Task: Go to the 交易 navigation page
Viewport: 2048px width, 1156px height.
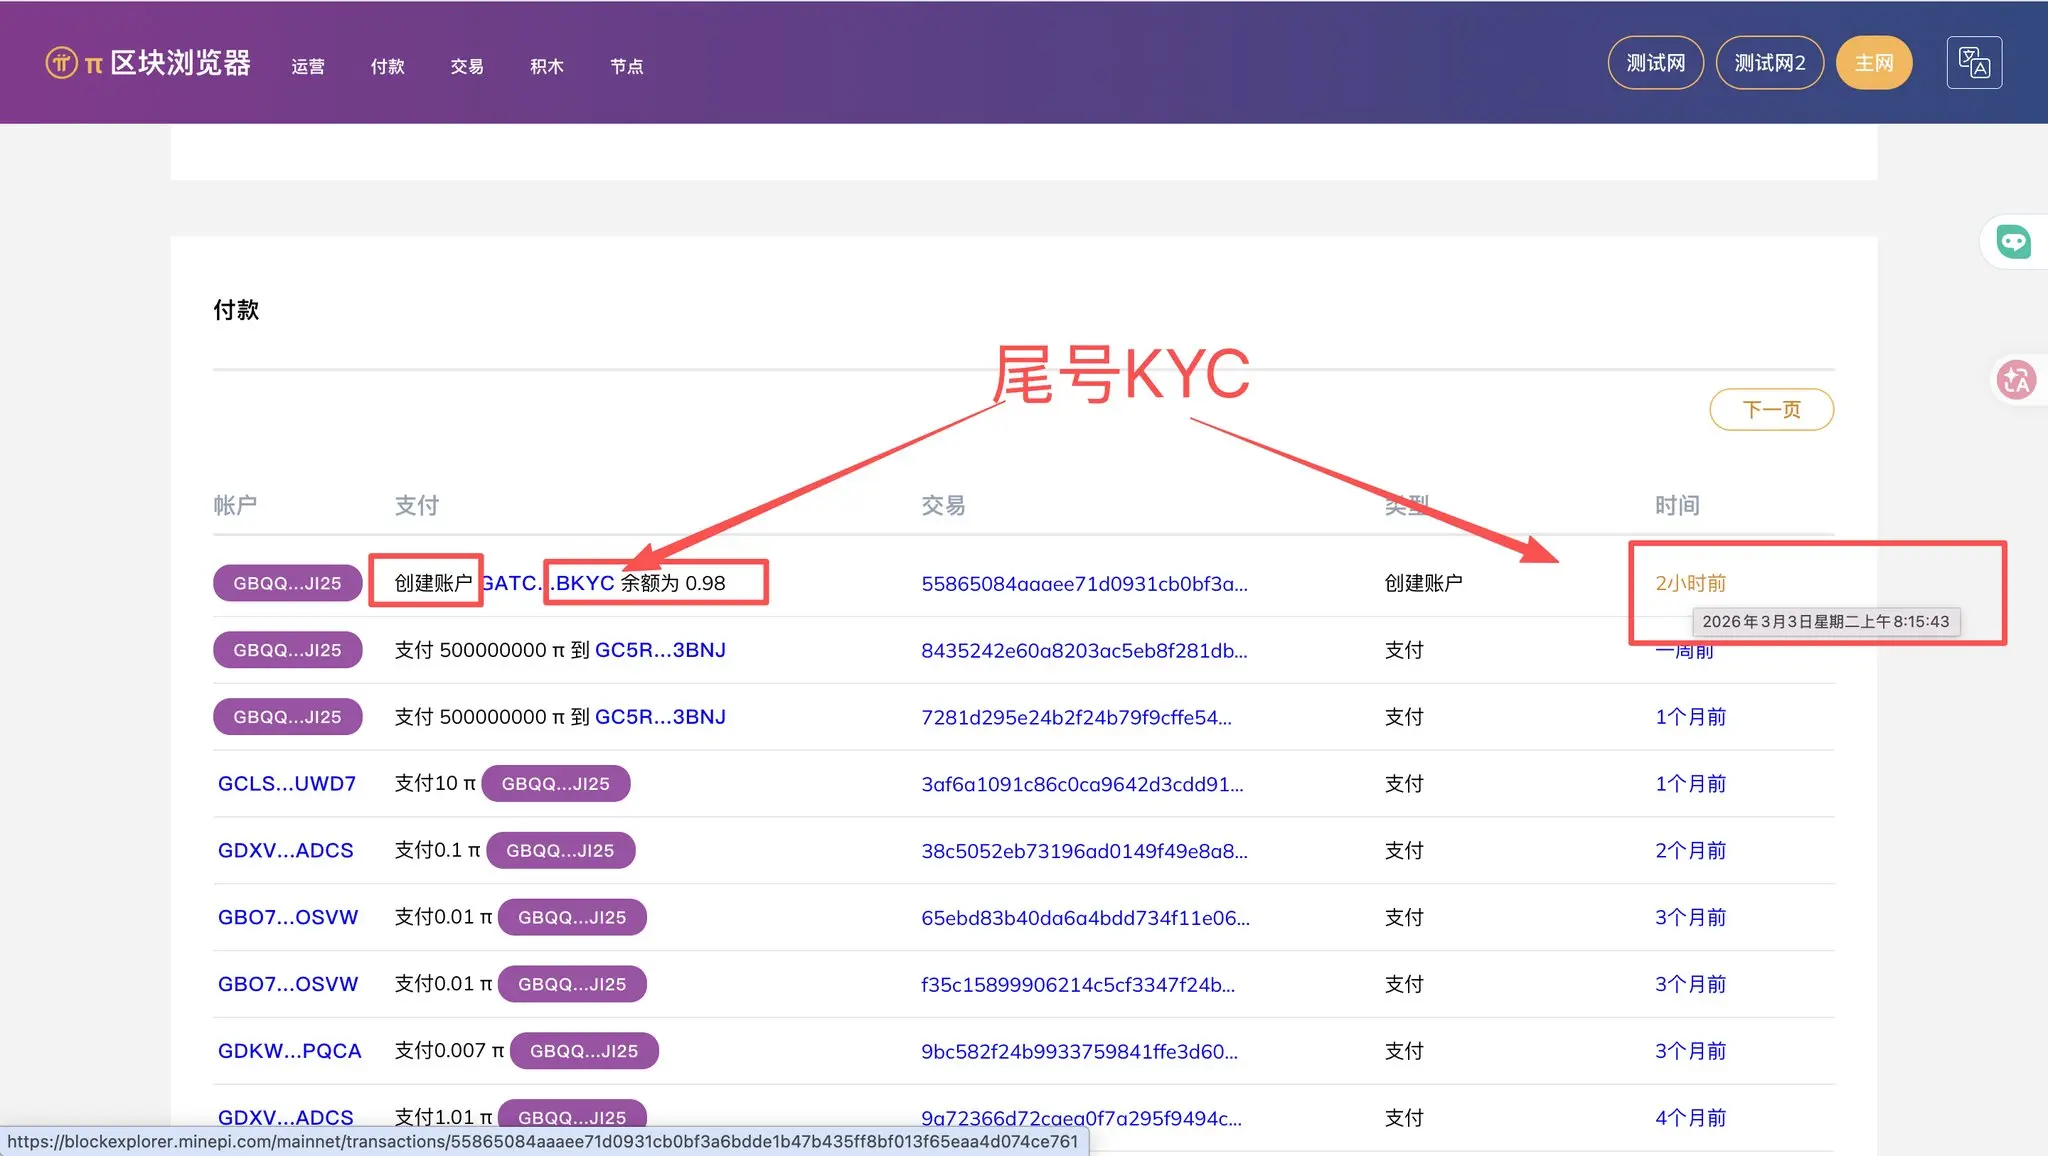Action: [467, 67]
